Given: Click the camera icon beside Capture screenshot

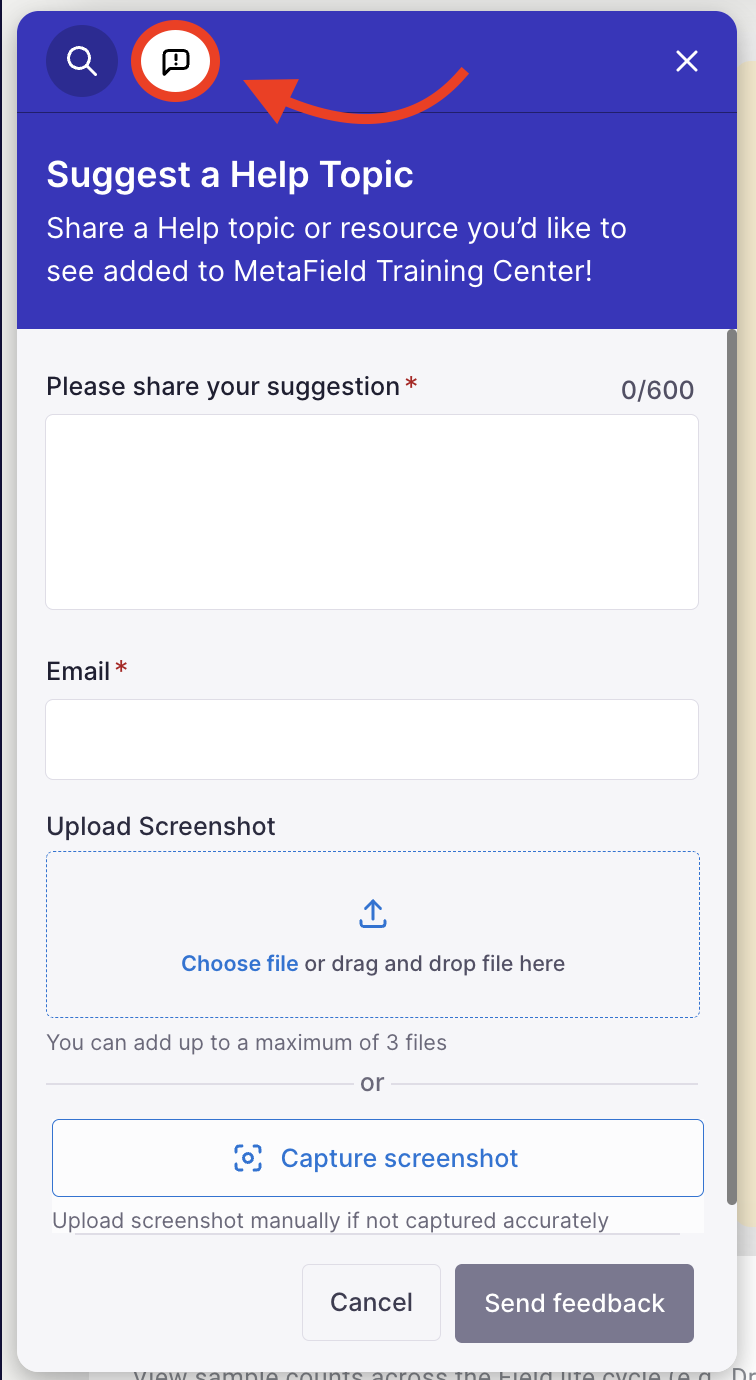Looking at the screenshot, I should (248, 1158).
